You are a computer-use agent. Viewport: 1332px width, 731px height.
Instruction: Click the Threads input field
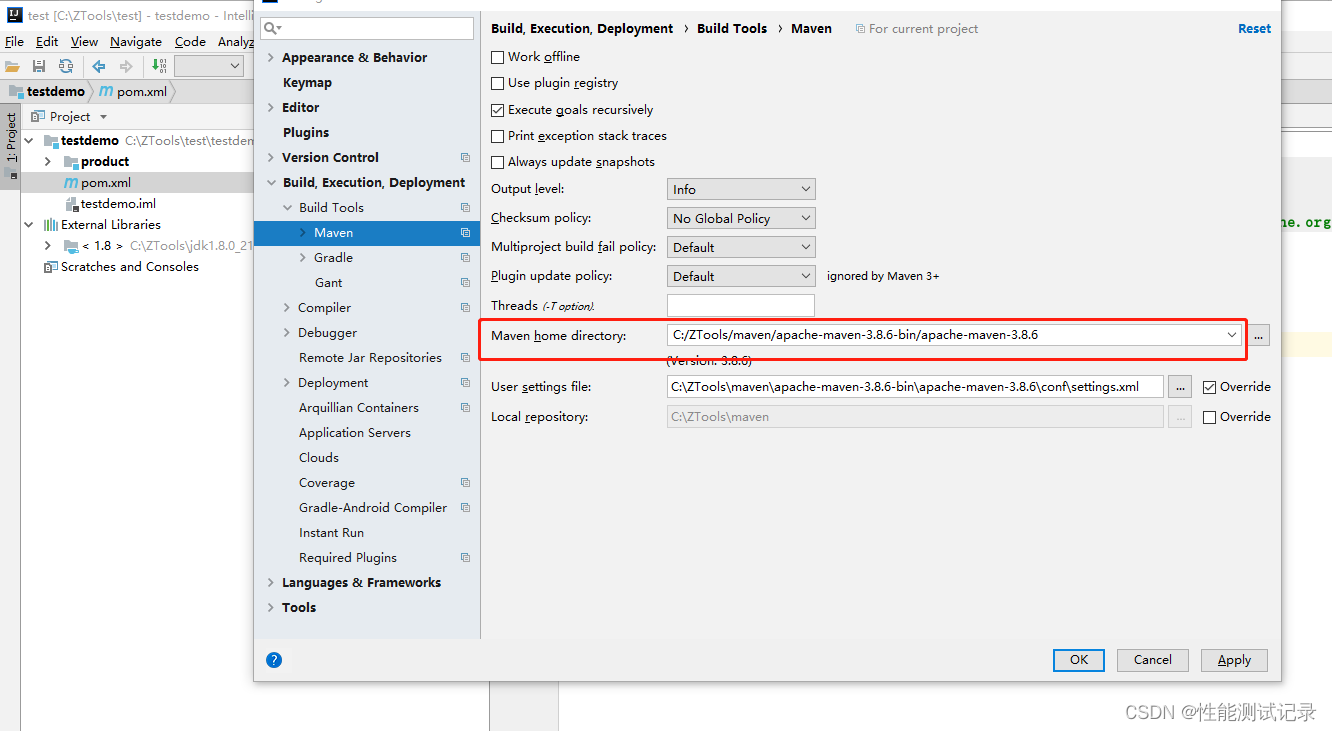pos(741,305)
